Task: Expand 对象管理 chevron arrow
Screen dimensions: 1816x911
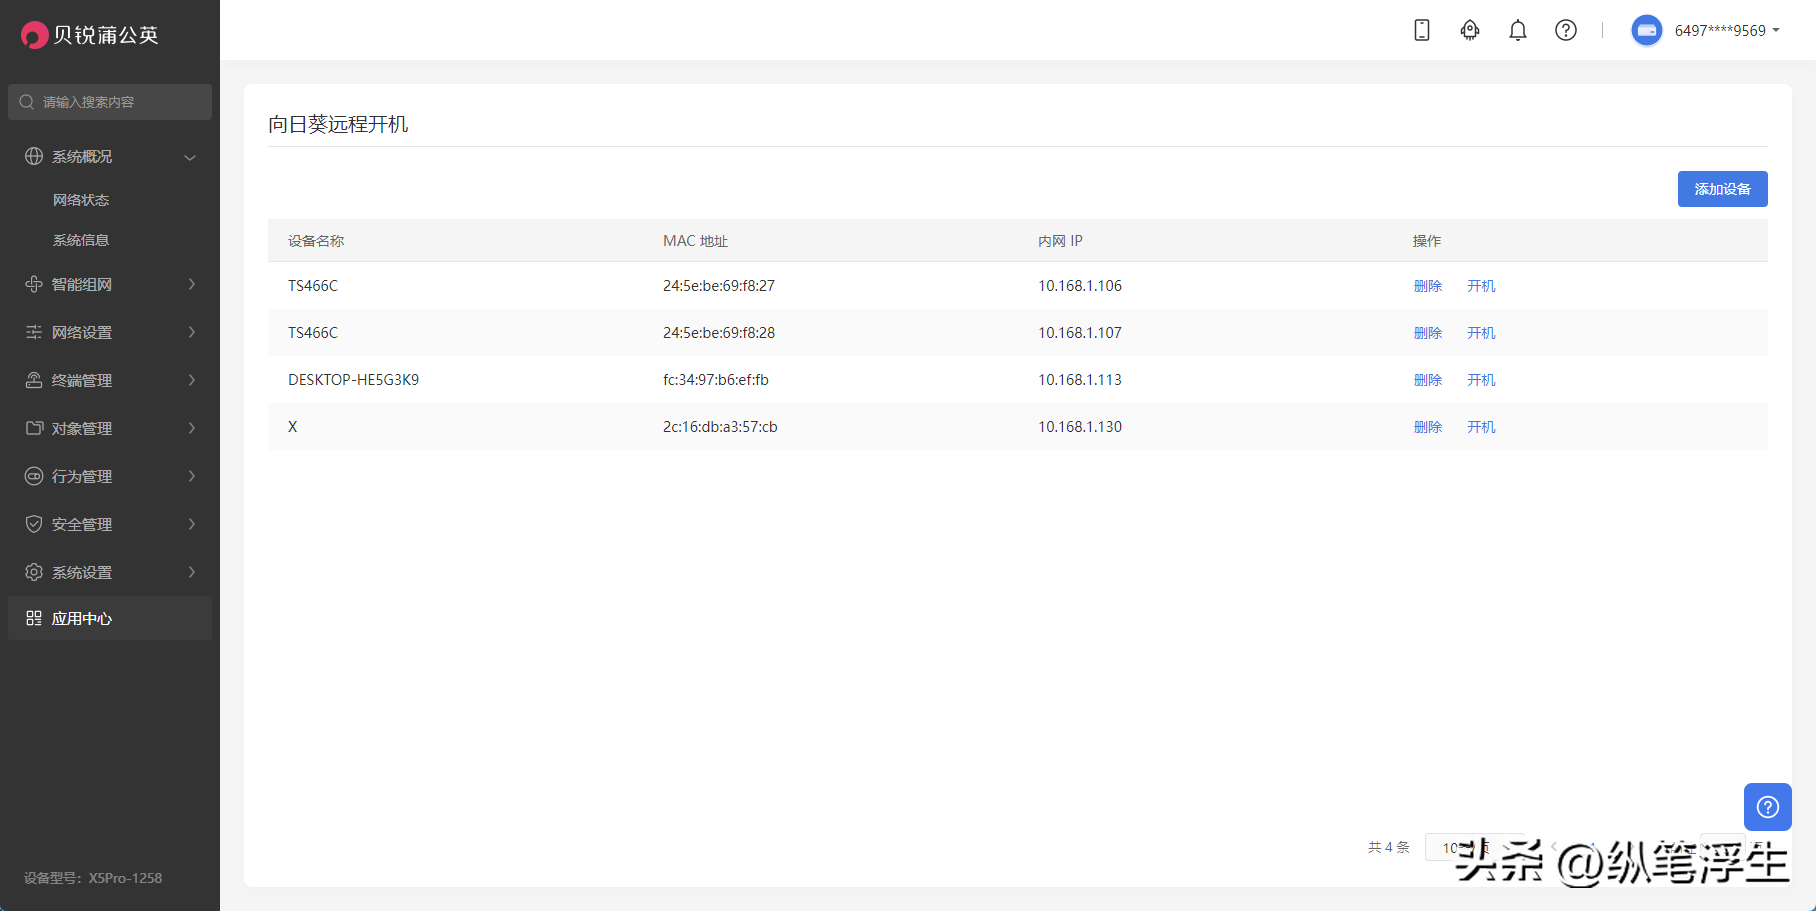Action: tap(192, 428)
